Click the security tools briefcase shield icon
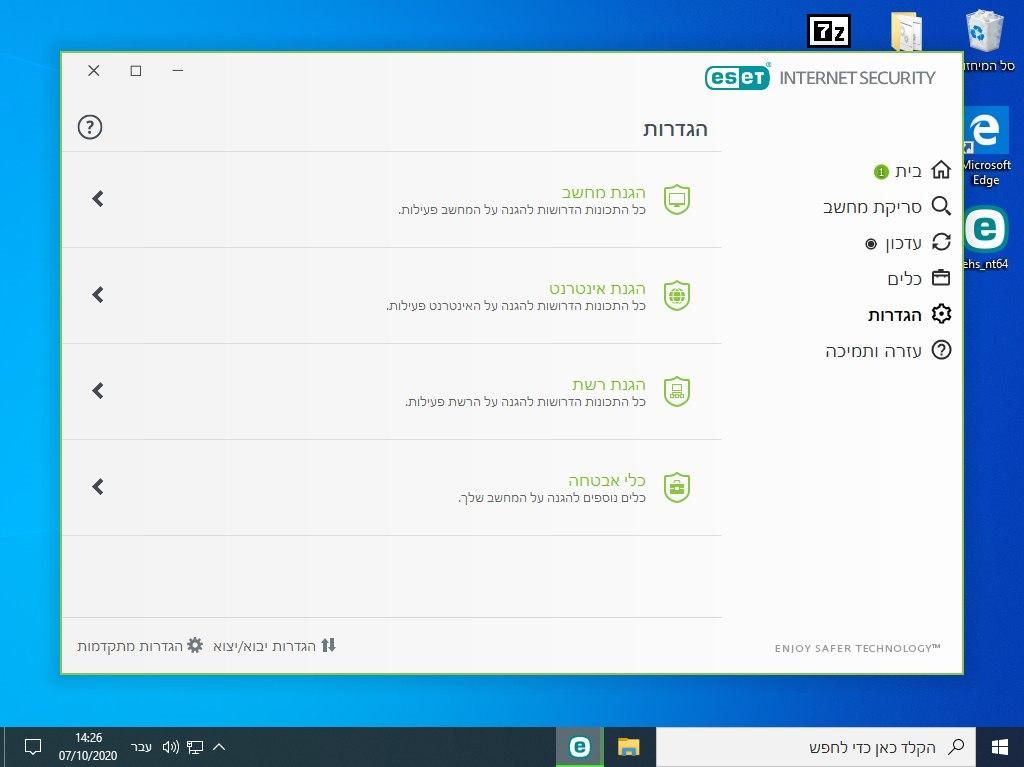1024x767 pixels. point(677,487)
